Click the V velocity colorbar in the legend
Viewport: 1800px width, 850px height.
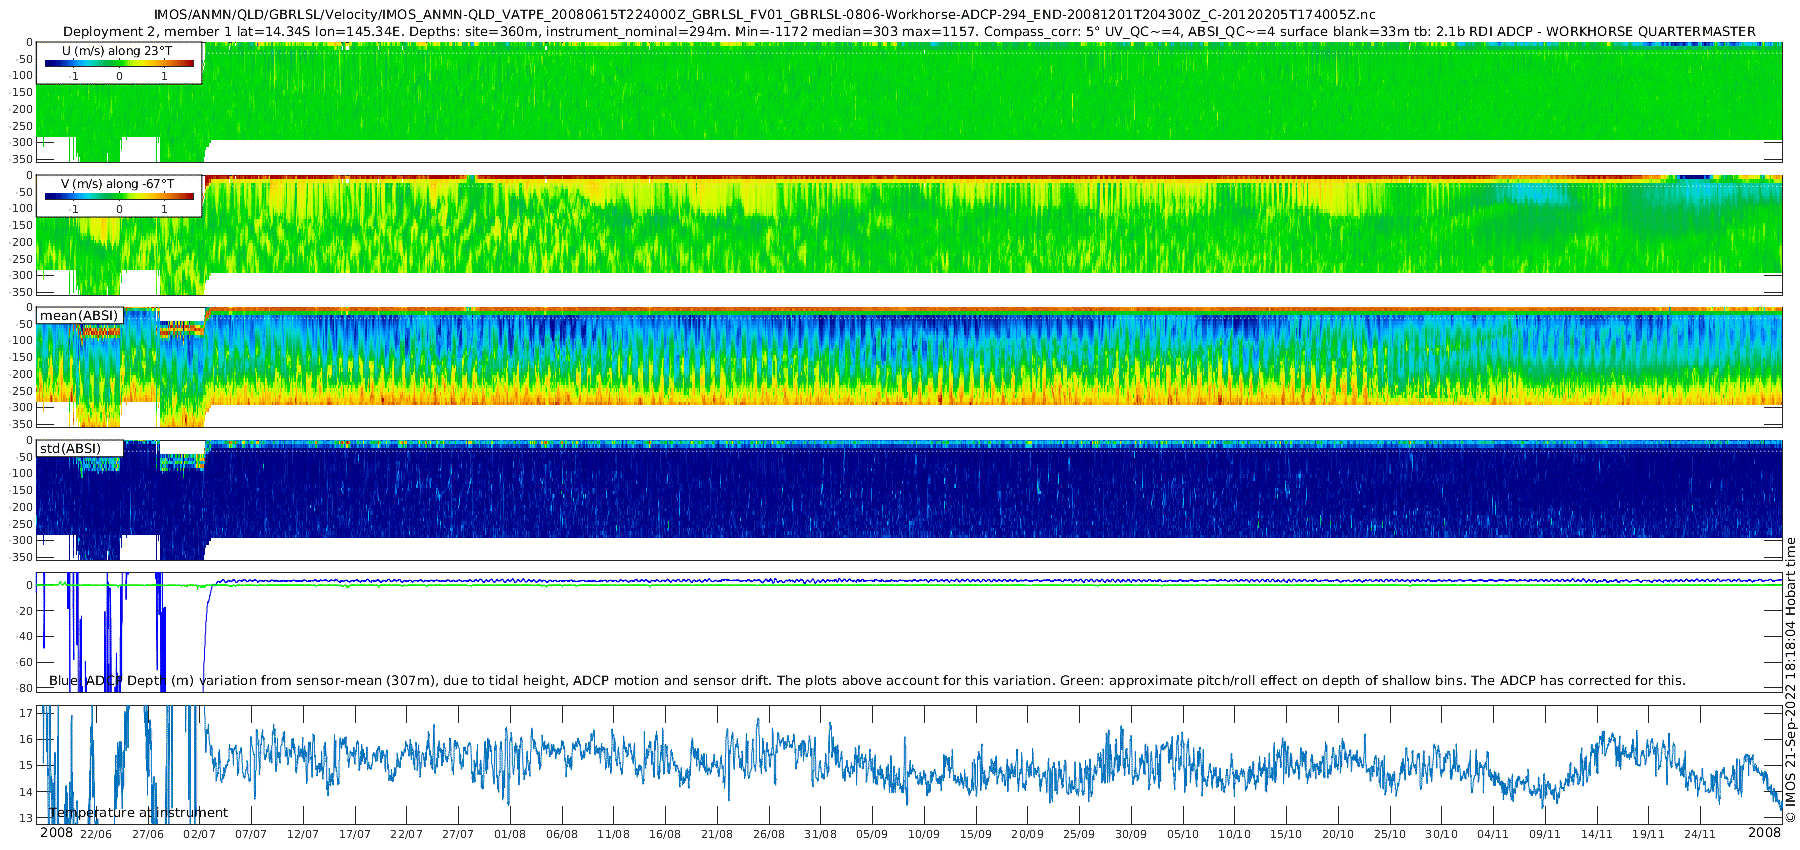click(119, 196)
